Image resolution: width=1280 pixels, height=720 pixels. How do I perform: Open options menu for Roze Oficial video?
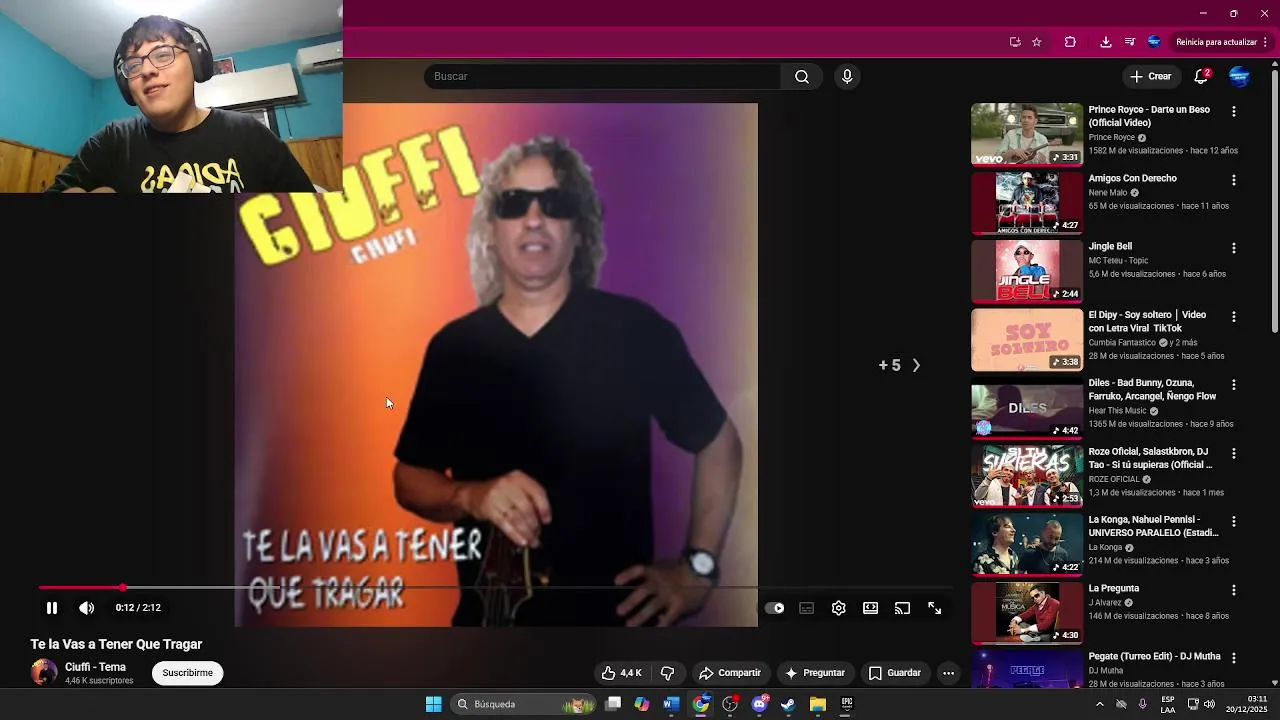coord(1234,453)
